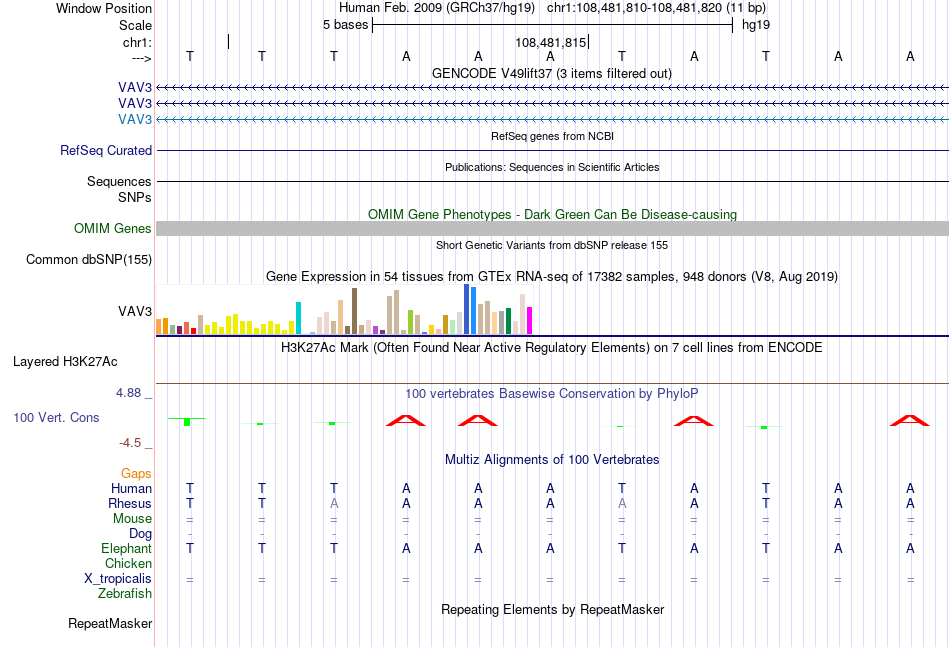Click the chr1:108,481,810-108,481,820 (11 bp) position text
This screenshot has height=647, width=950.
(656, 8)
